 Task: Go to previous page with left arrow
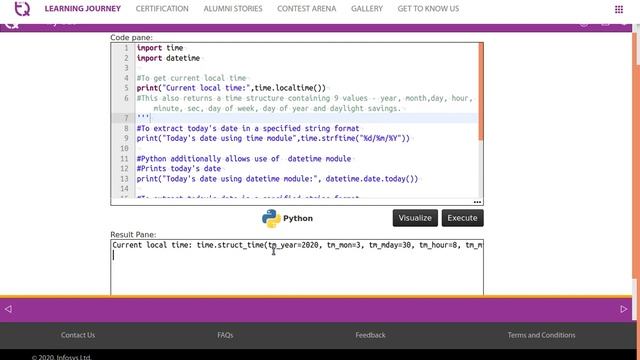click(x=8, y=309)
